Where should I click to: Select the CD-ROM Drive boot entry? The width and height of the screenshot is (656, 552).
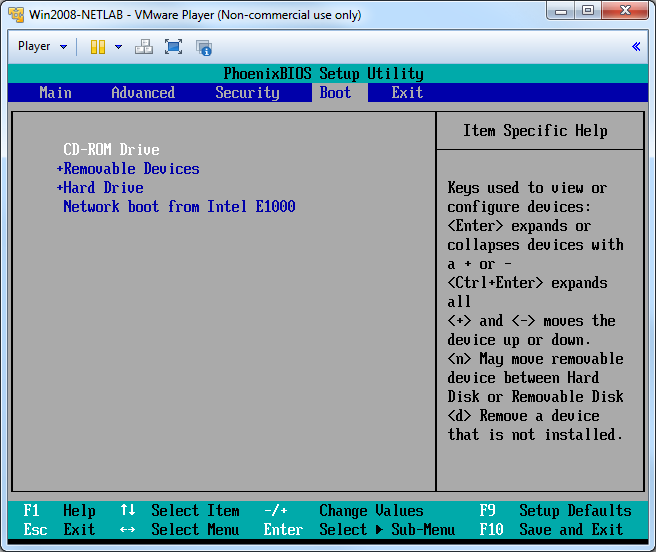(x=111, y=149)
